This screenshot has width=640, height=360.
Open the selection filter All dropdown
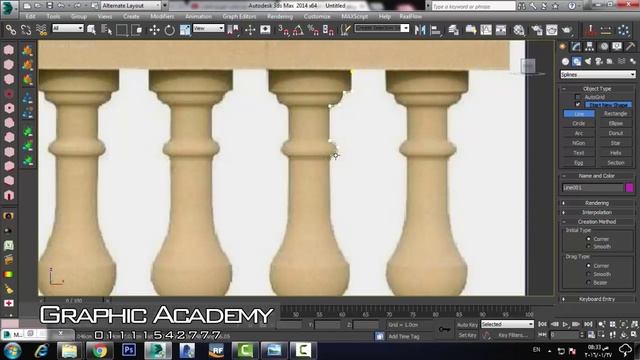(x=68, y=28)
